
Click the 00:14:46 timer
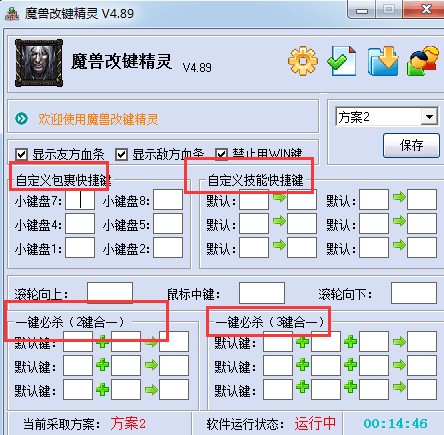395,423
